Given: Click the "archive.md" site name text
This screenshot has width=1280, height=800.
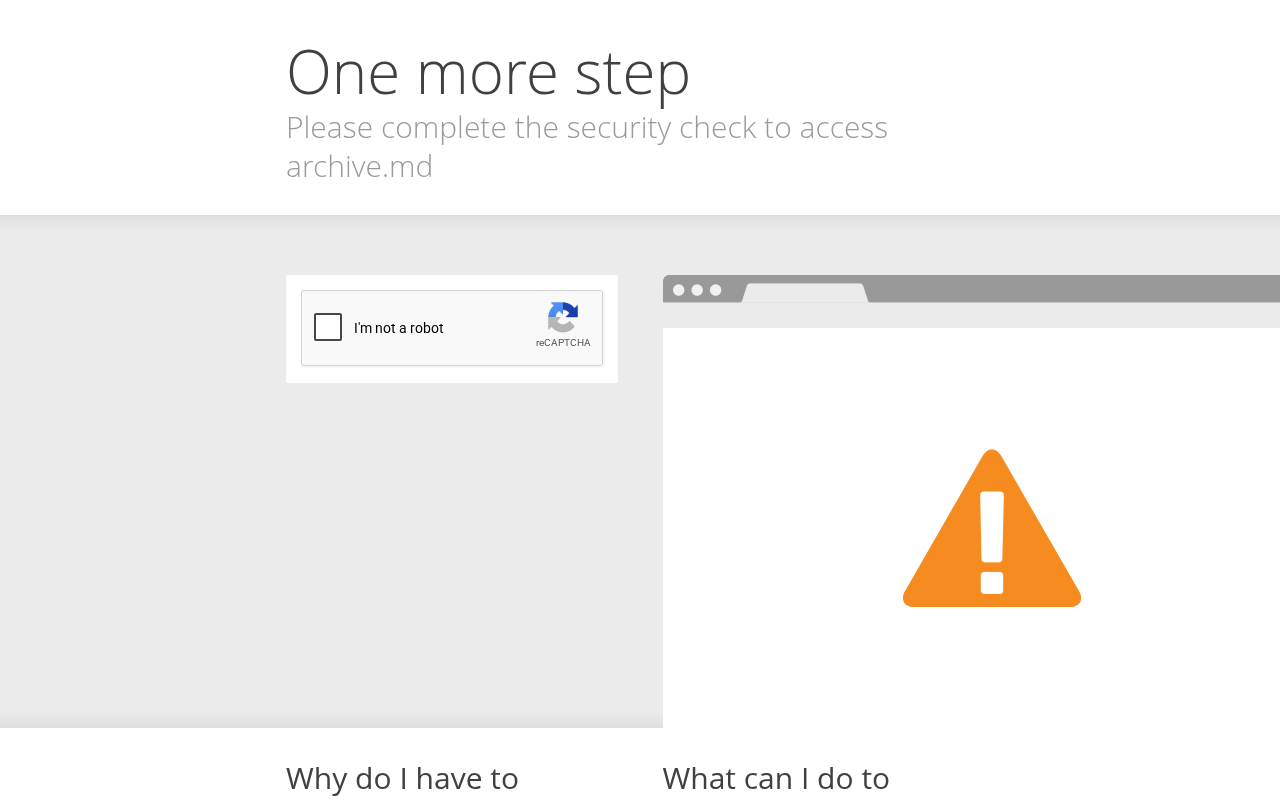Looking at the screenshot, I should pyautogui.click(x=359, y=166).
